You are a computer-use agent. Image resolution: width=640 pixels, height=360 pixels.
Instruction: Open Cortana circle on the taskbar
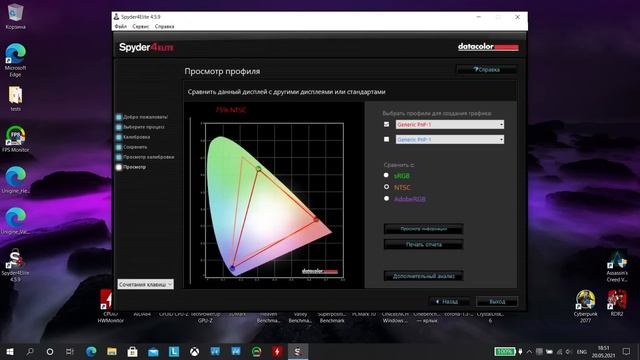pyautogui.click(x=50, y=351)
